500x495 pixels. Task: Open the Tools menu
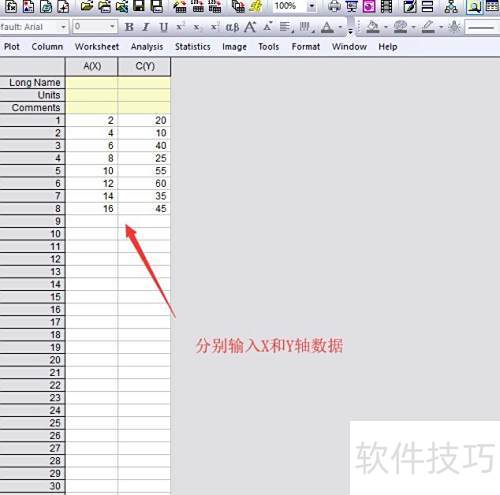[x=269, y=47]
